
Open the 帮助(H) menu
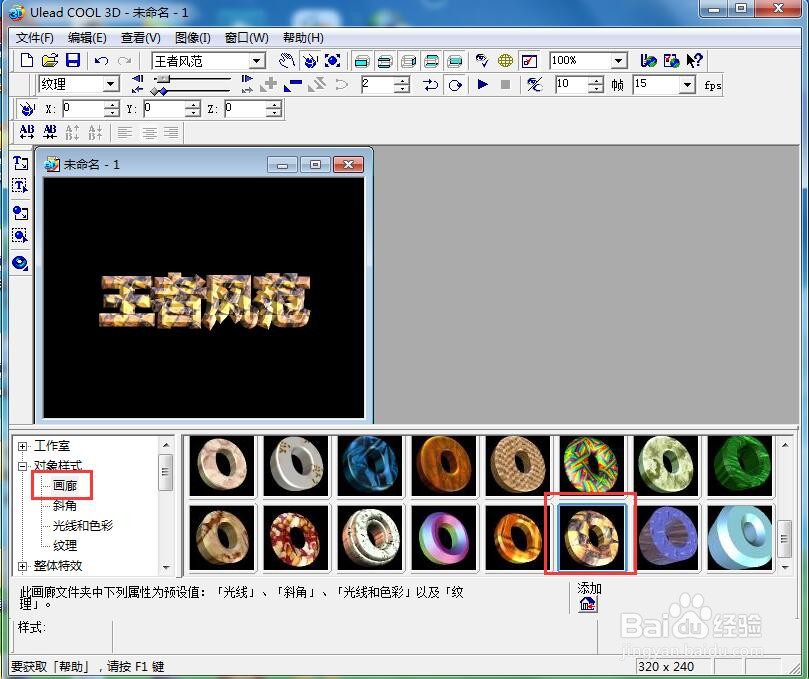click(x=303, y=38)
